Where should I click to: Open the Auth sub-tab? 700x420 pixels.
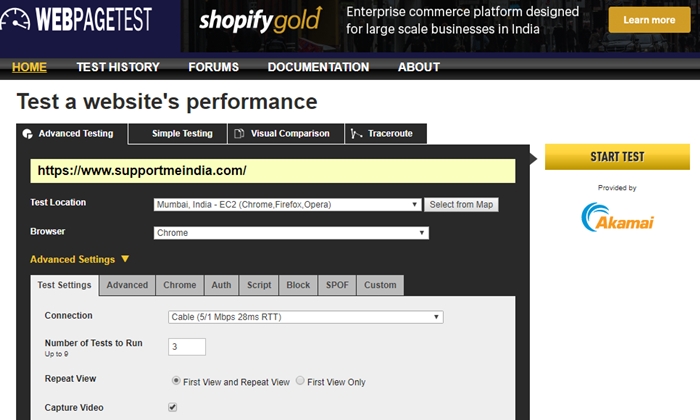click(221, 285)
